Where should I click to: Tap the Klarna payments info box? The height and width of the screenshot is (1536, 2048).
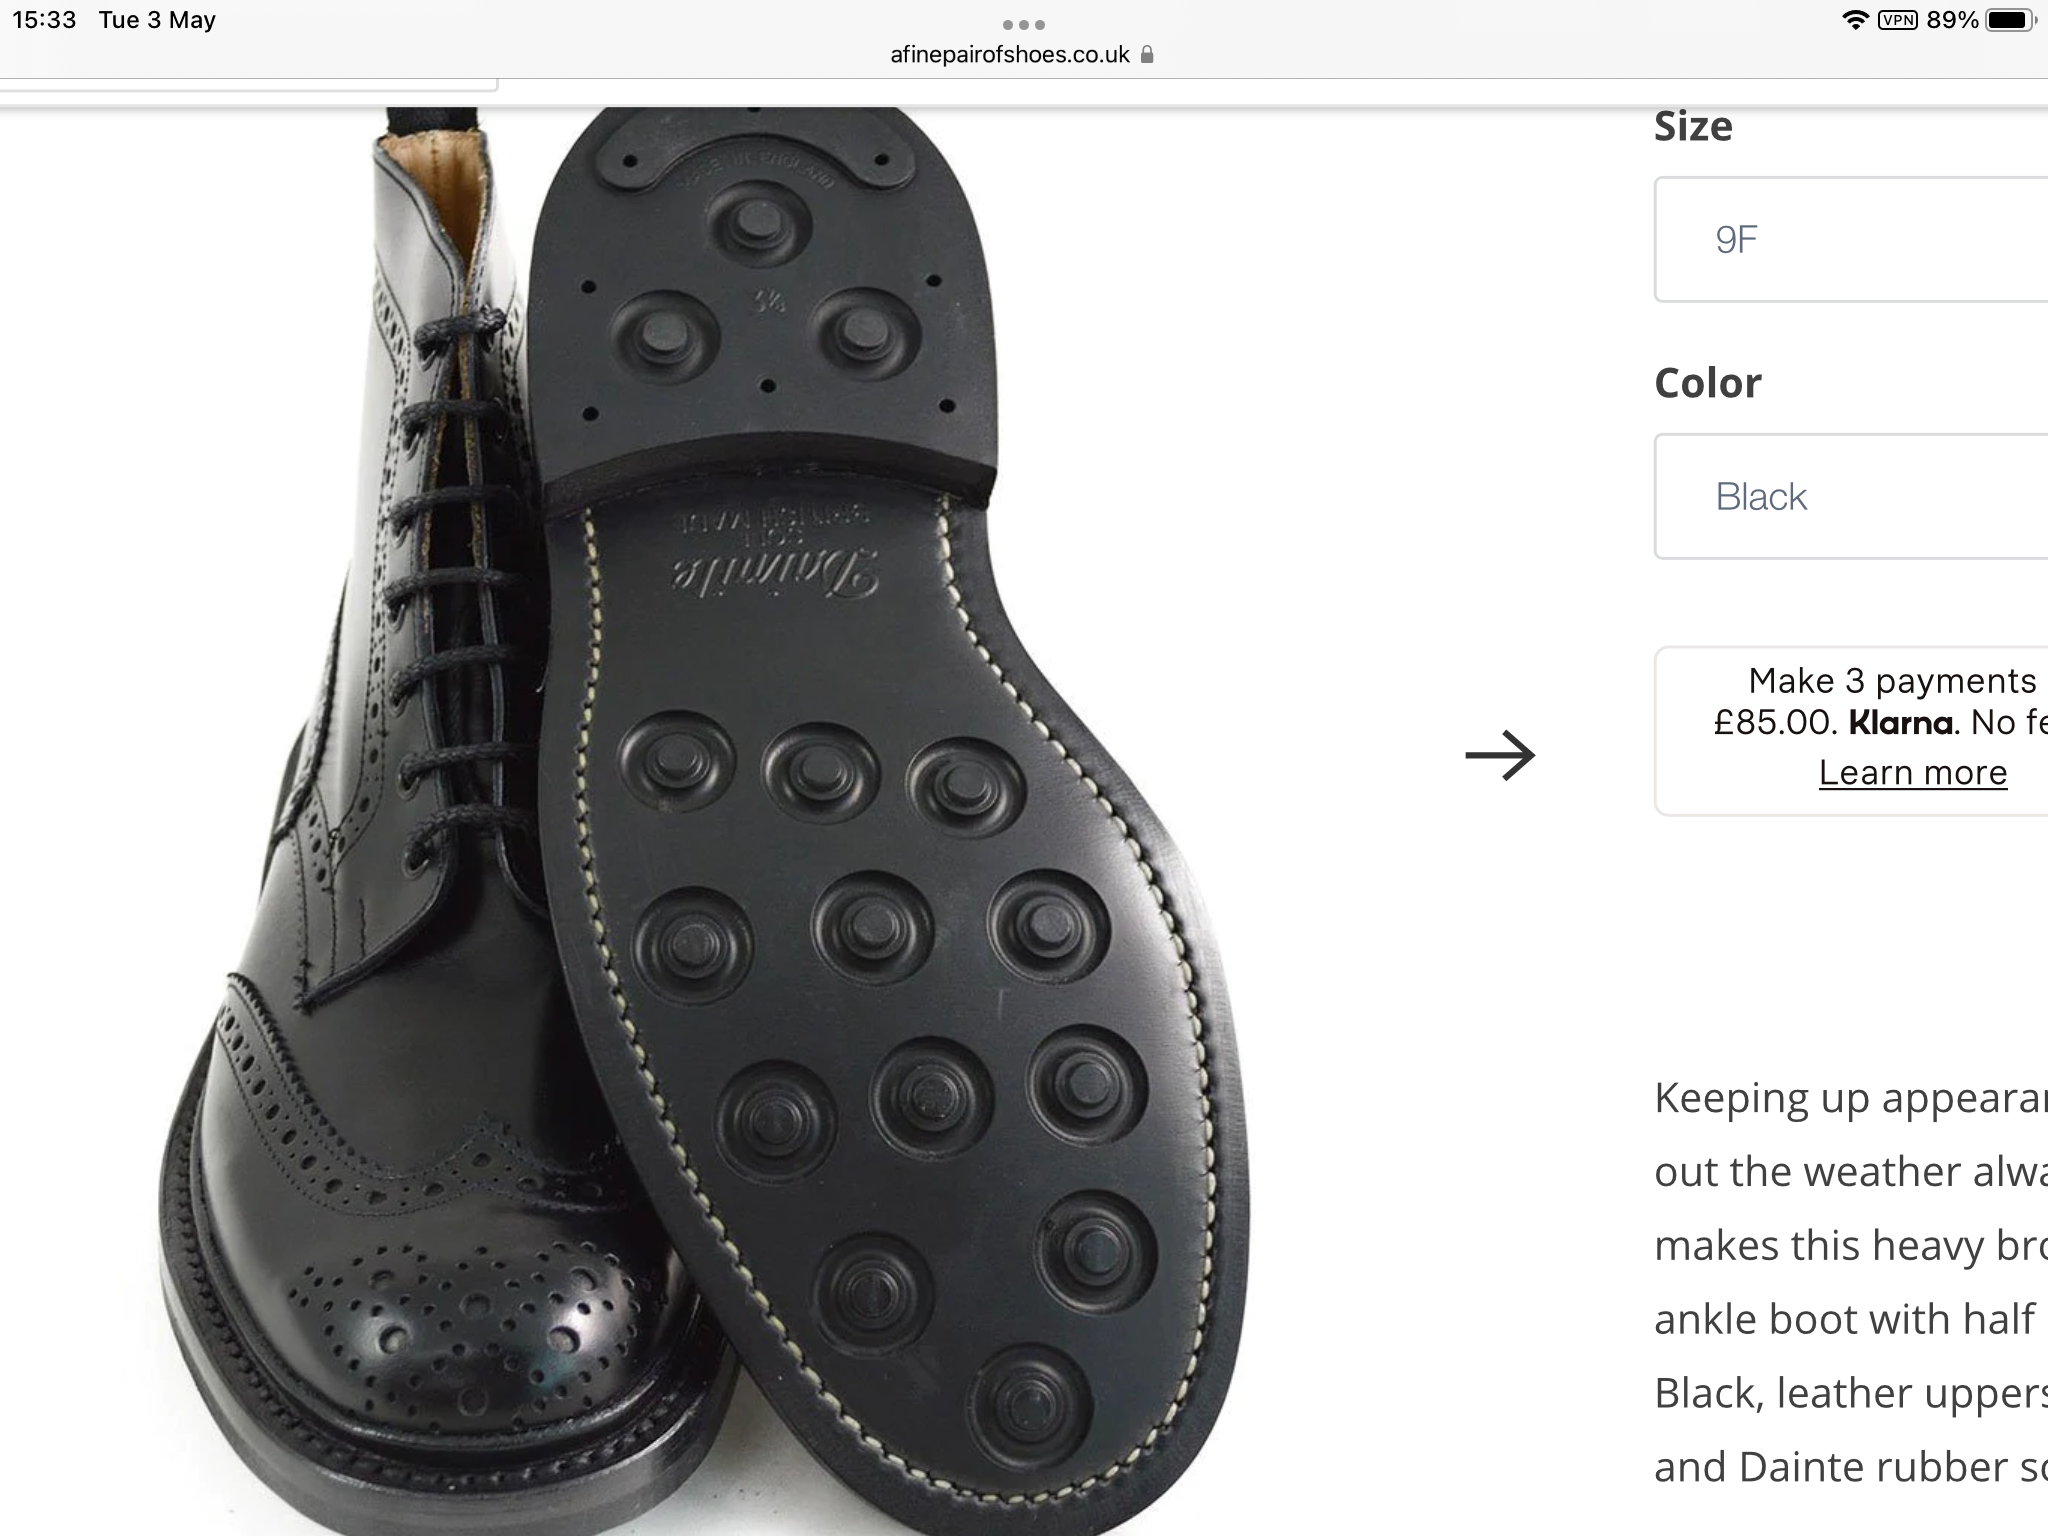tap(1851, 731)
